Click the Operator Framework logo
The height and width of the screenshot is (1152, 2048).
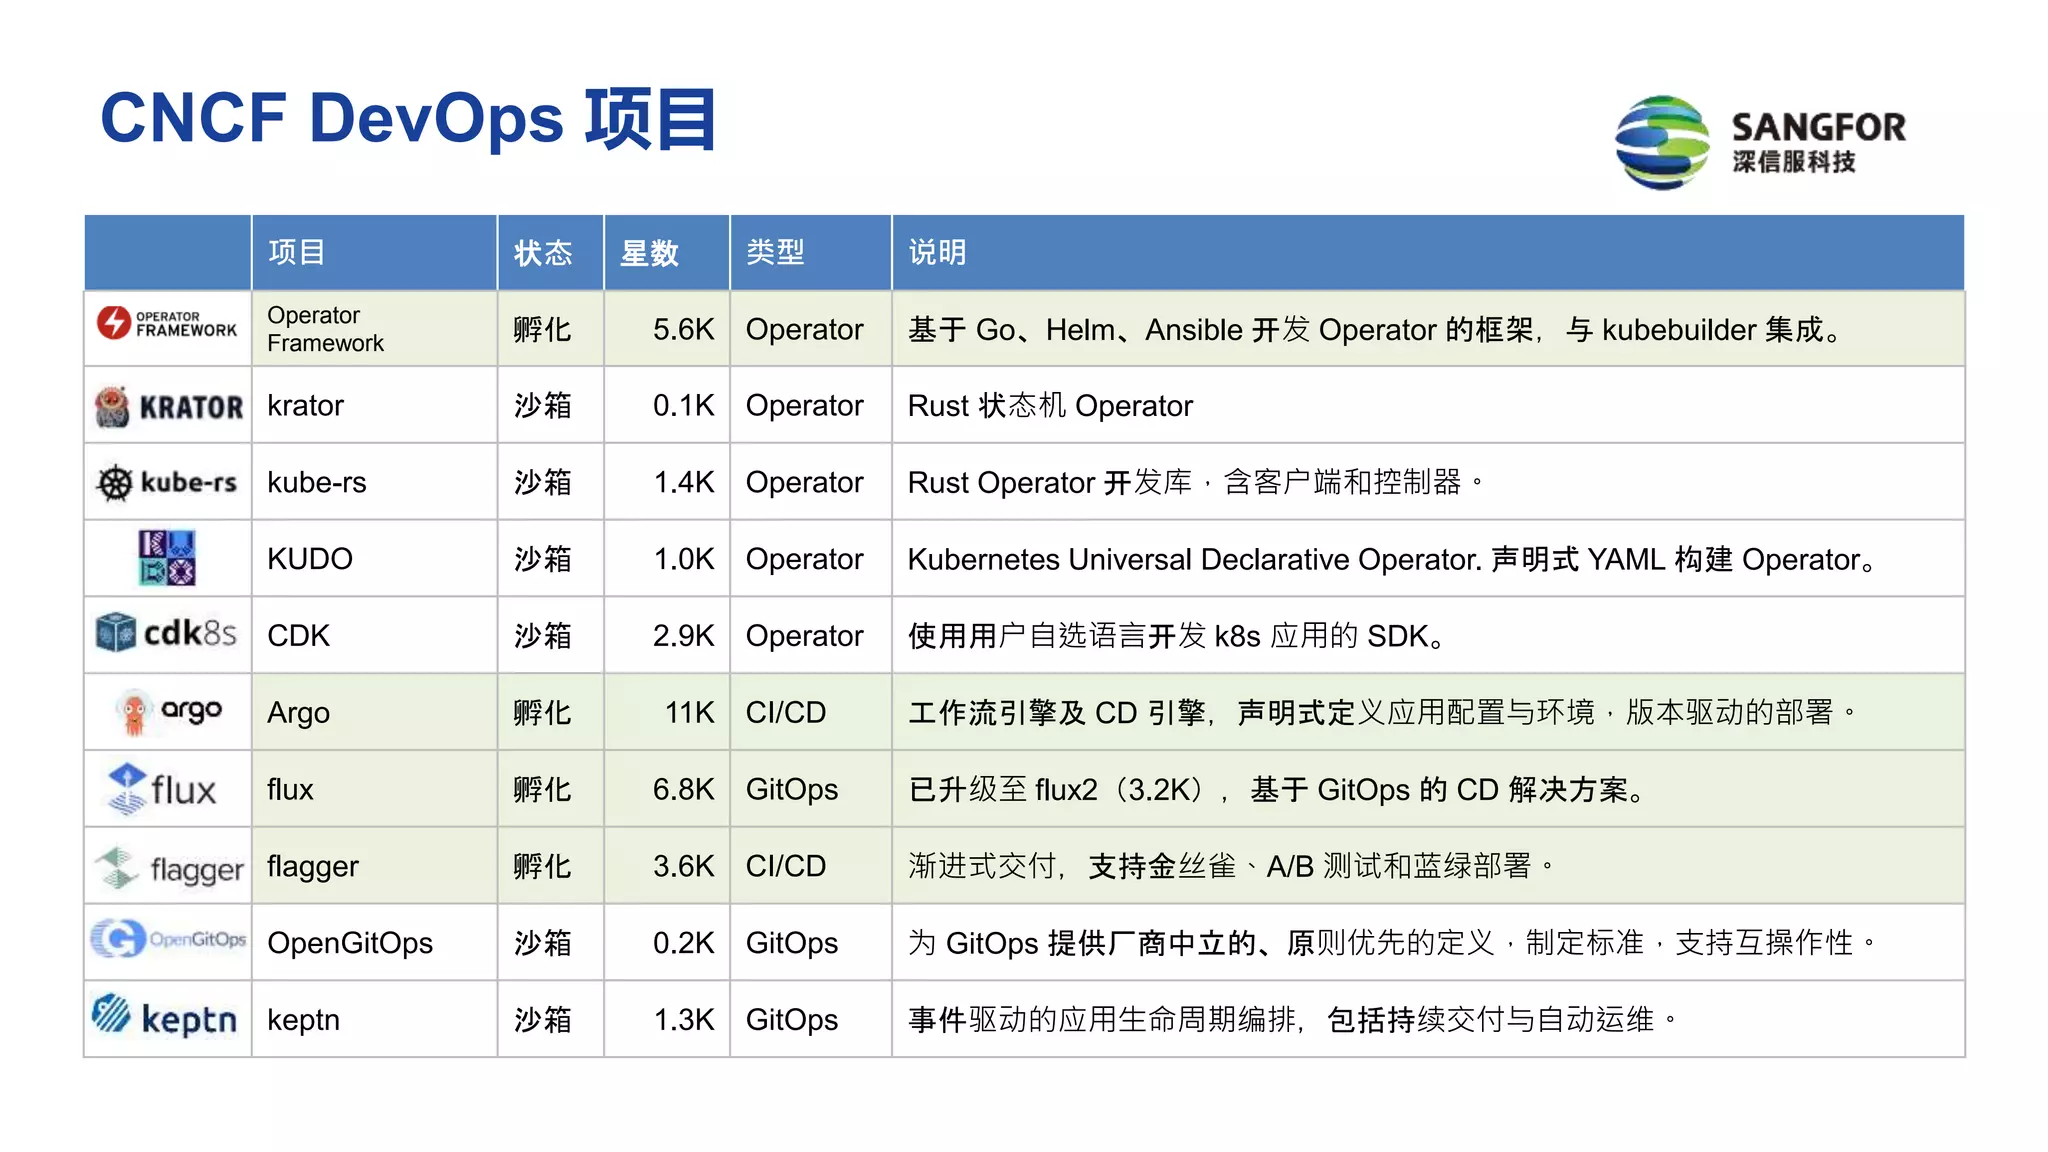pyautogui.click(x=167, y=323)
